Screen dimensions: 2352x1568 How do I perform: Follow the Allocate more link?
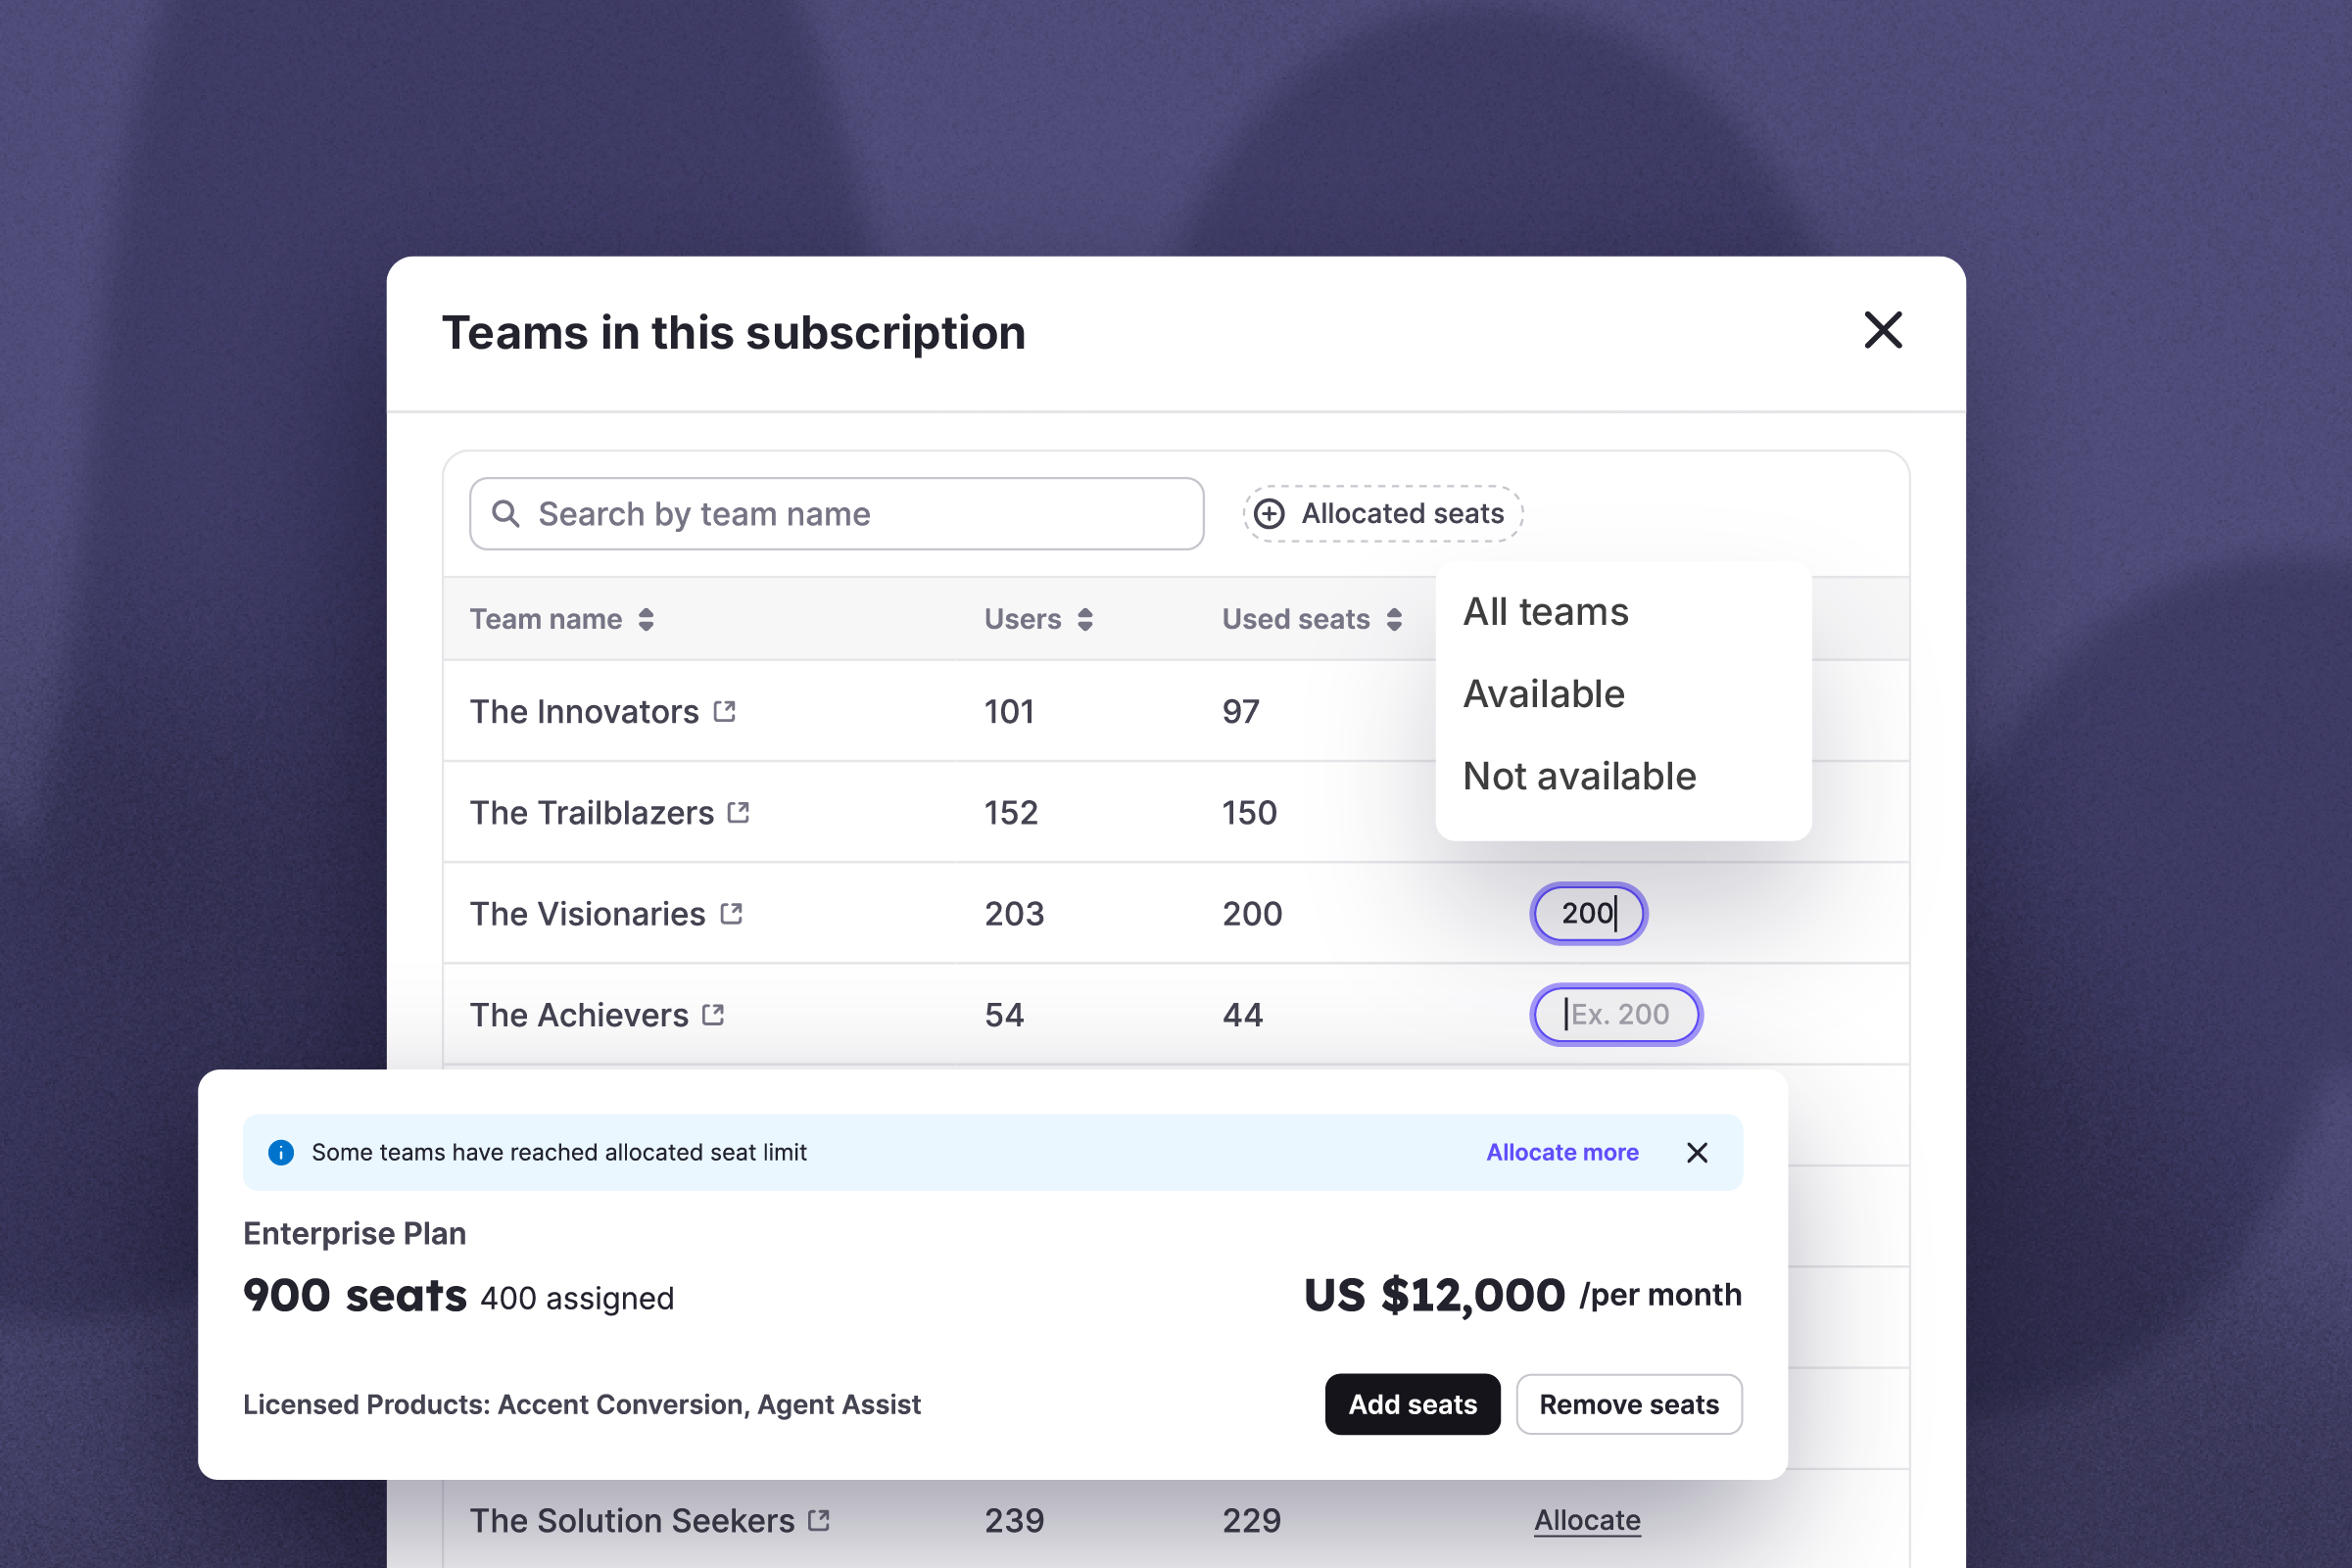click(1562, 1153)
